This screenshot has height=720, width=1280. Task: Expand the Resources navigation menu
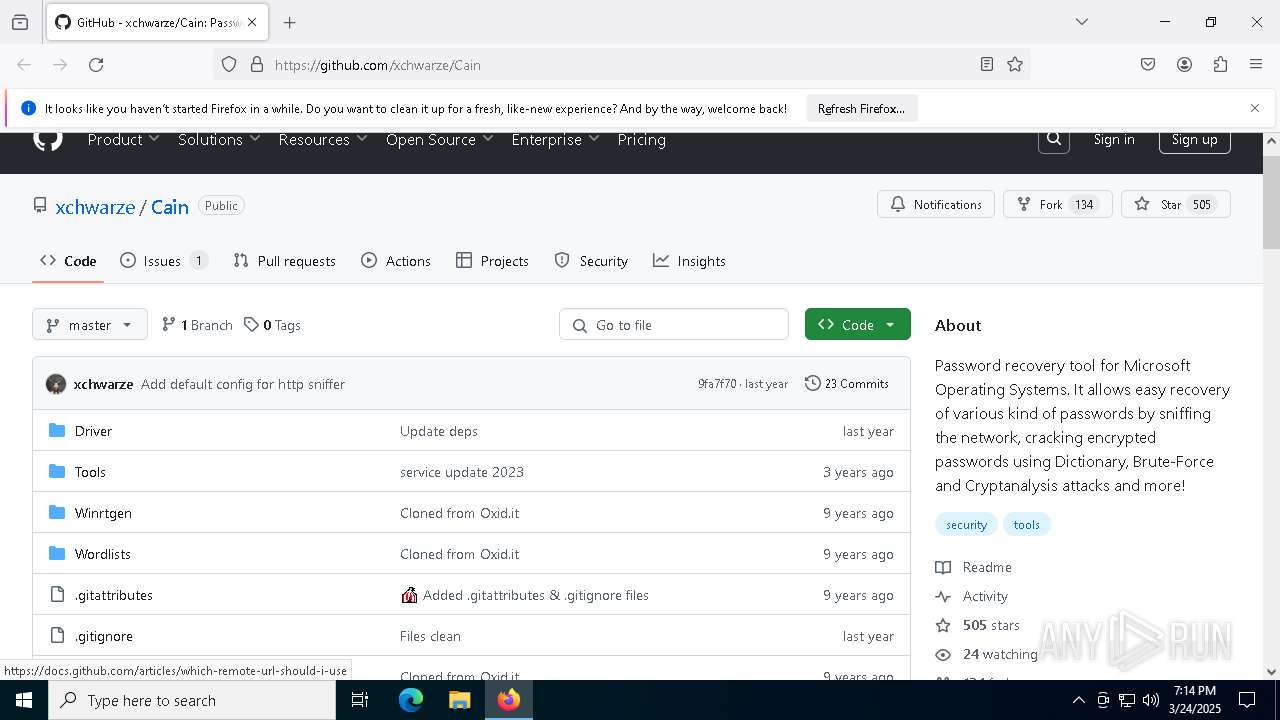pos(323,140)
